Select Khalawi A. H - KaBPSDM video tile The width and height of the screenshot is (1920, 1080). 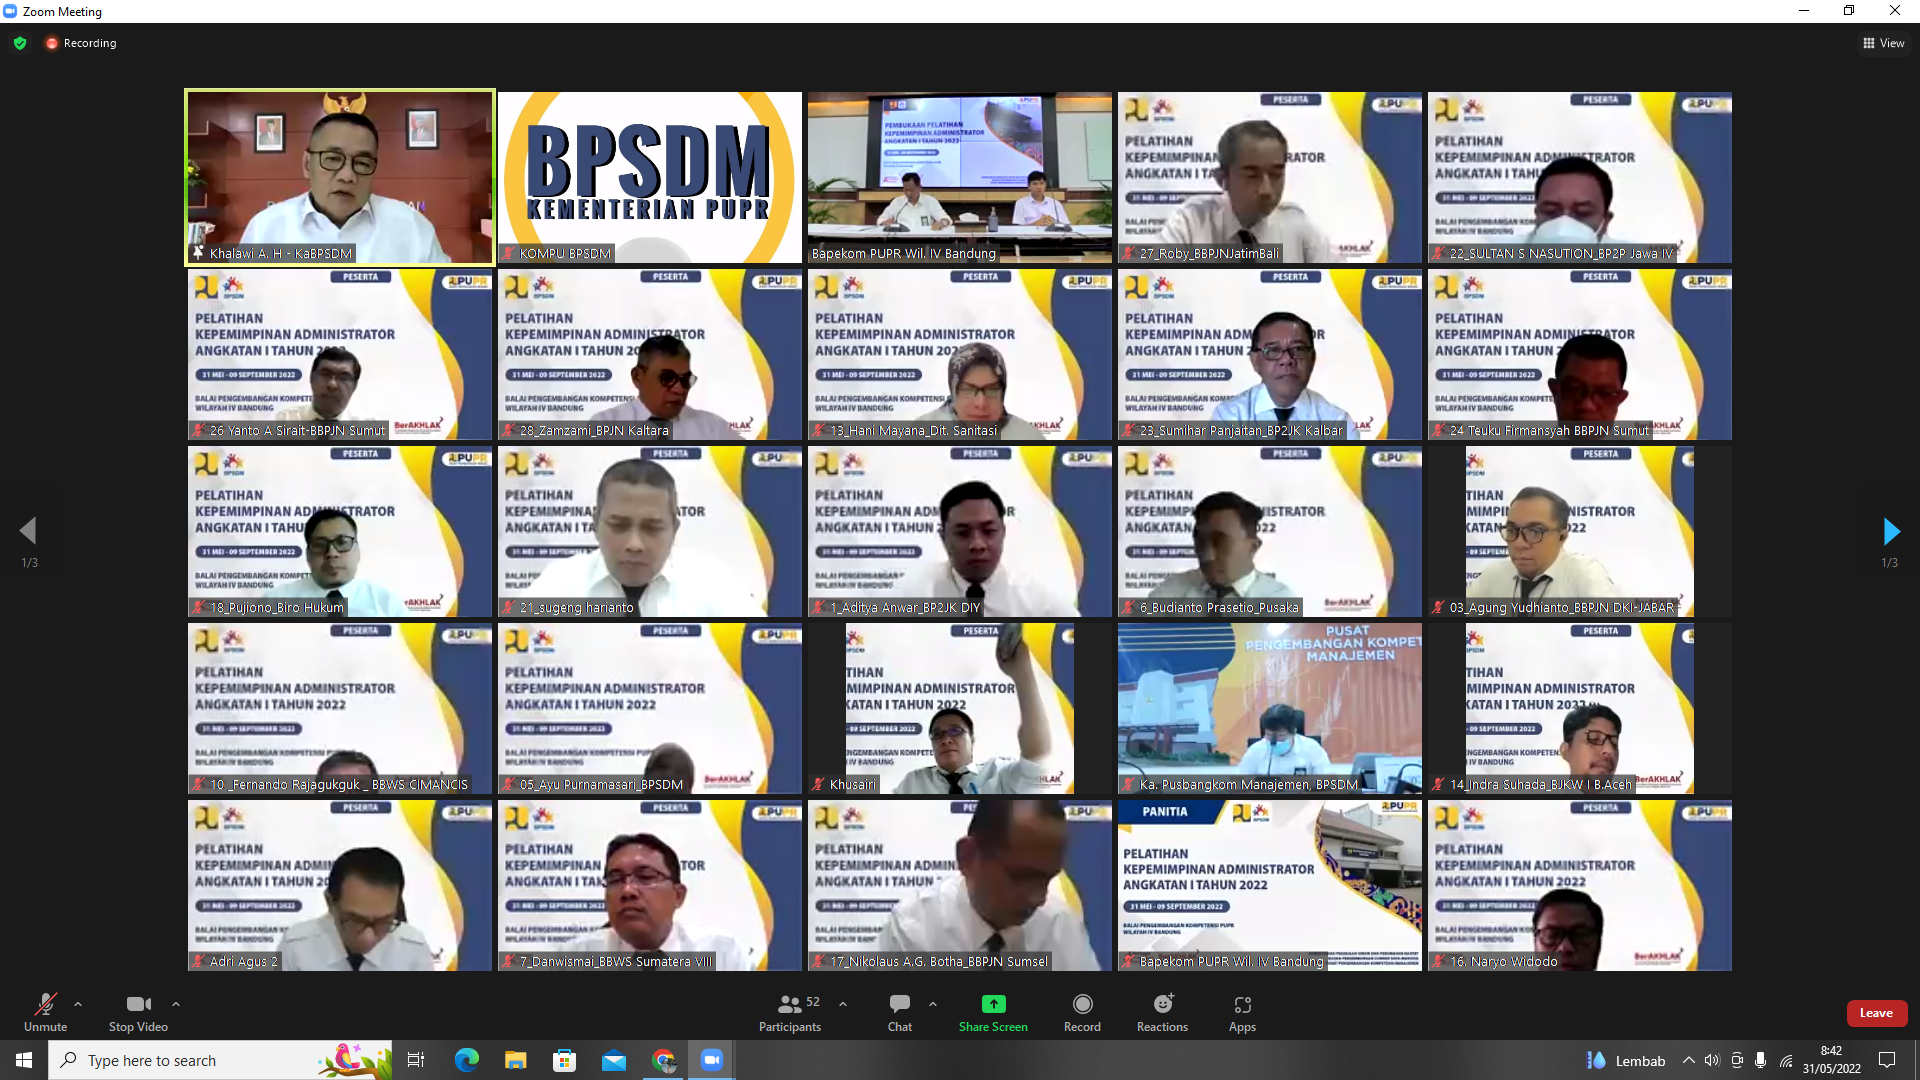340,177
